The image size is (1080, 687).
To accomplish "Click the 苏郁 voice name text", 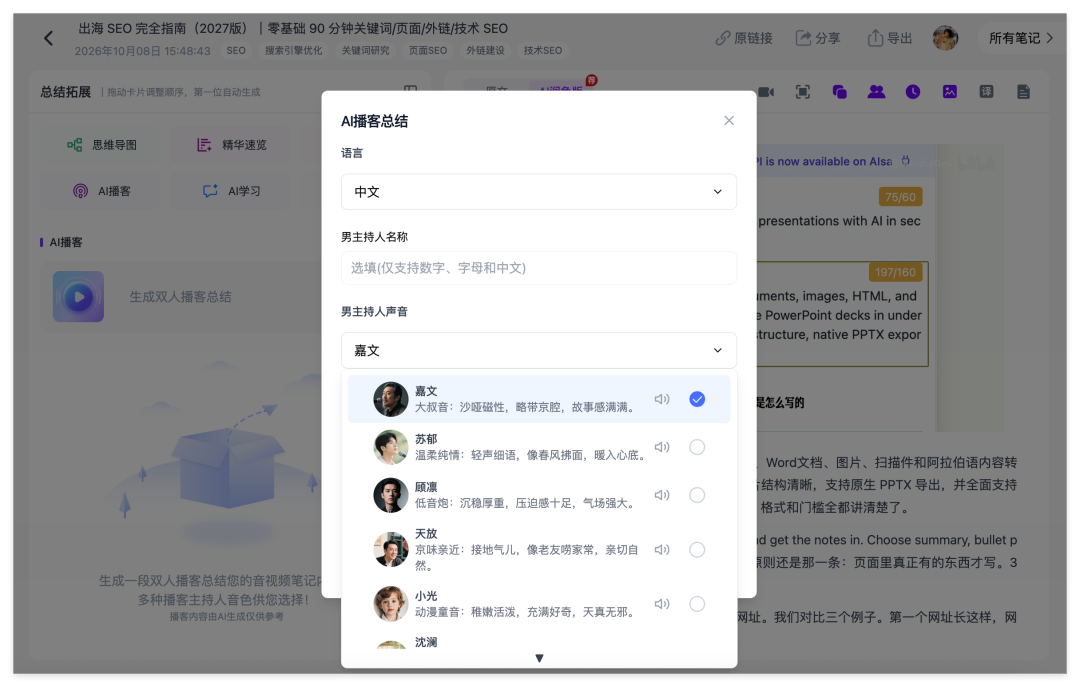I will coord(426,439).
